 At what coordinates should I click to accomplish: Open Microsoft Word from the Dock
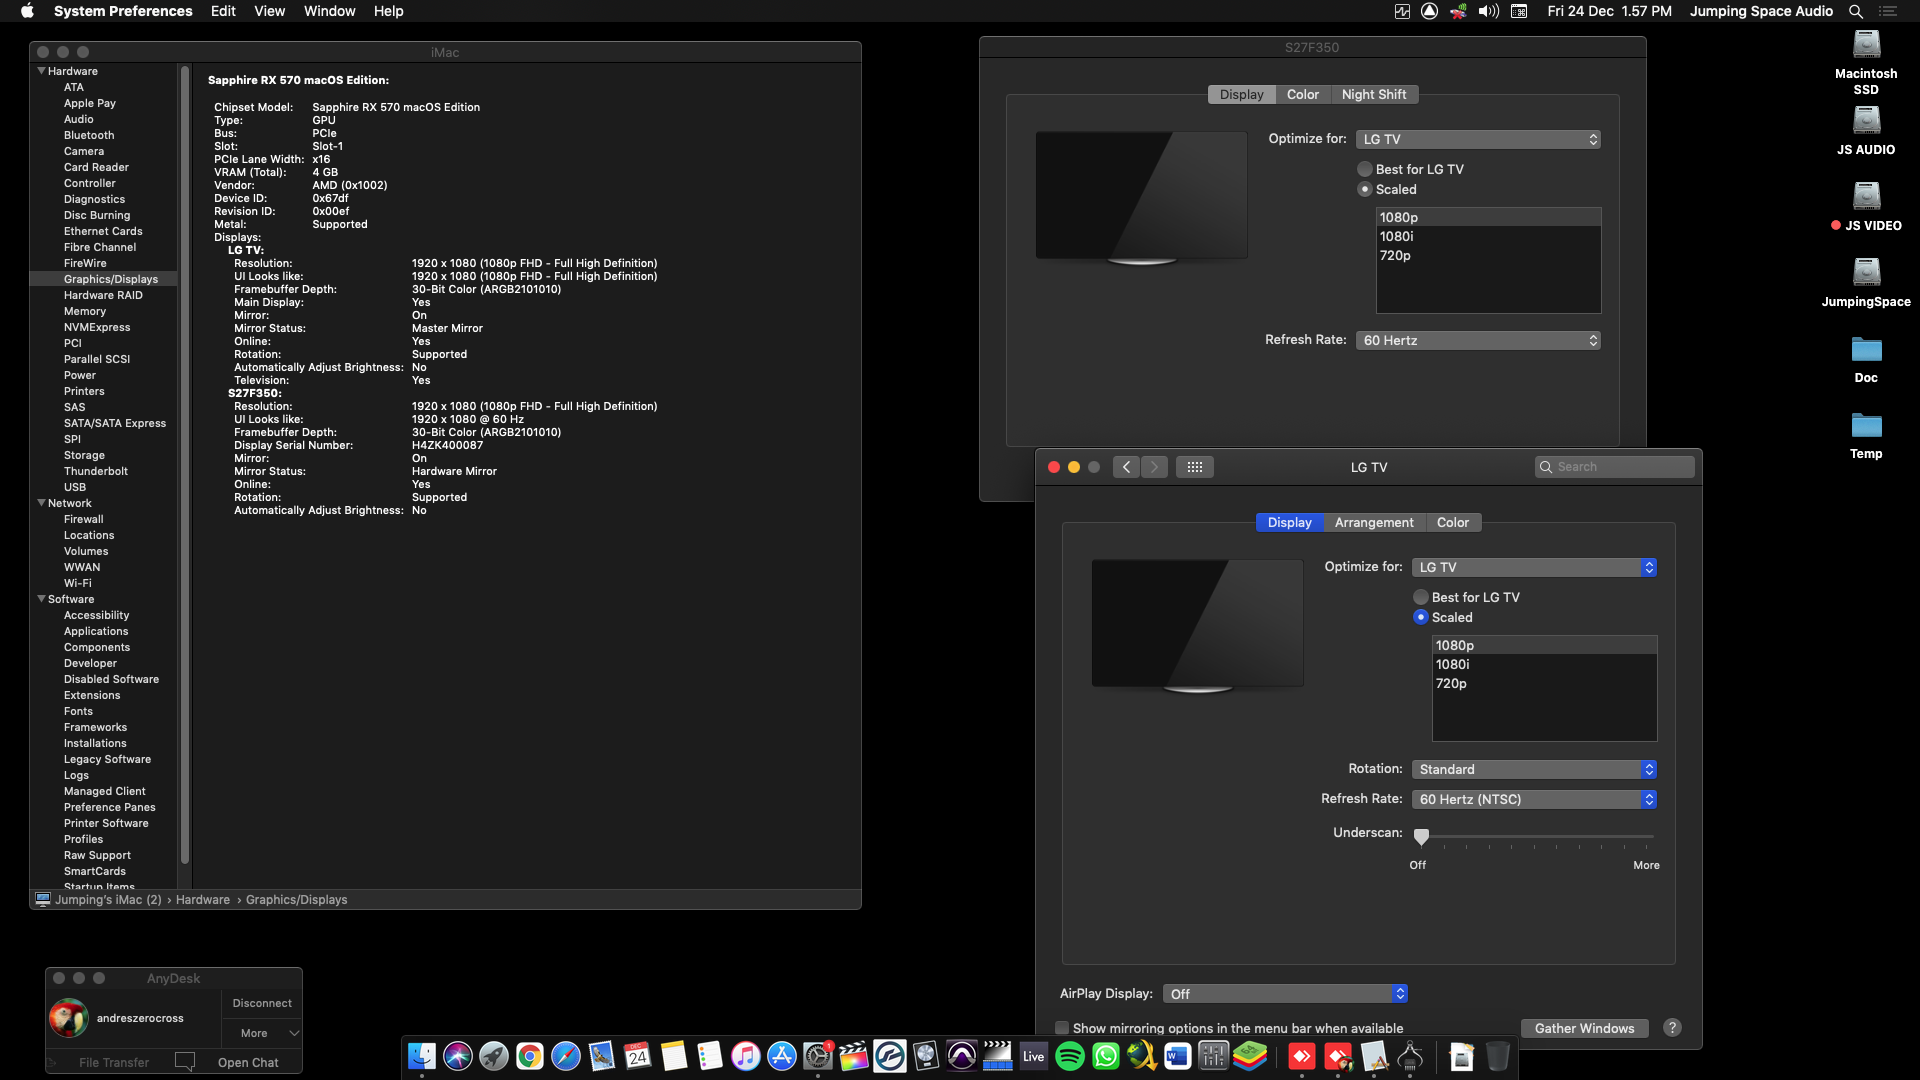(1177, 1055)
